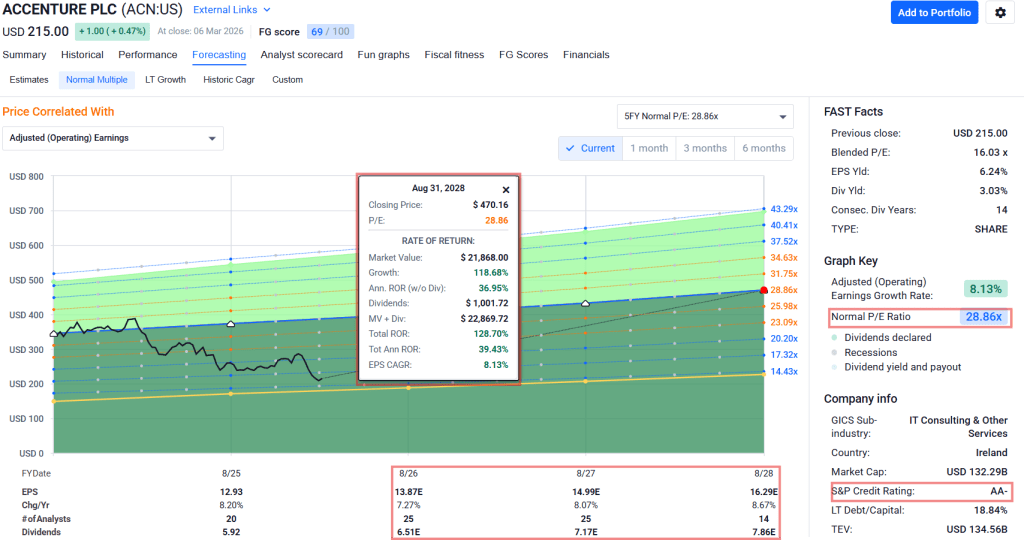Select the 3 months timeframe button

[x=705, y=148]
